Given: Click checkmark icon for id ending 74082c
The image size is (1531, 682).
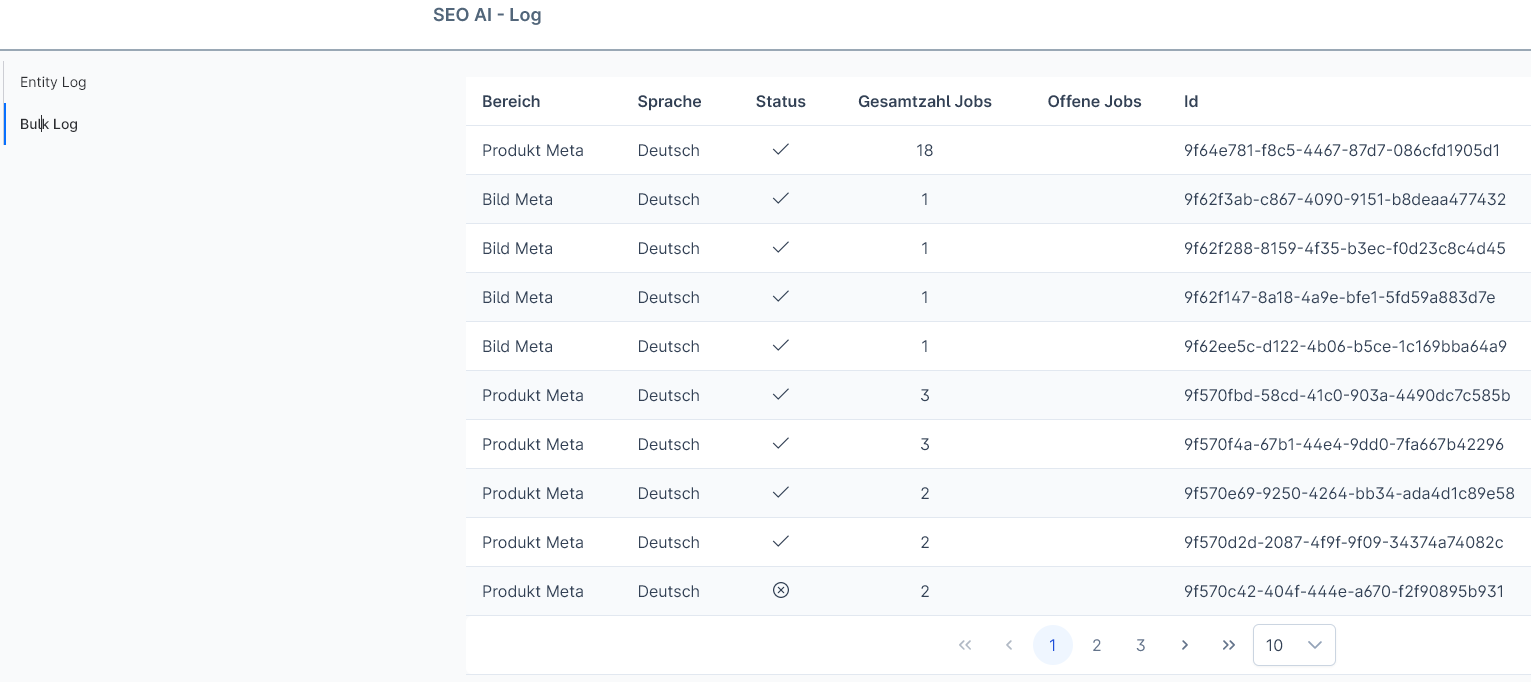Looking at the screenshot, I should click(x=781, y=541).
